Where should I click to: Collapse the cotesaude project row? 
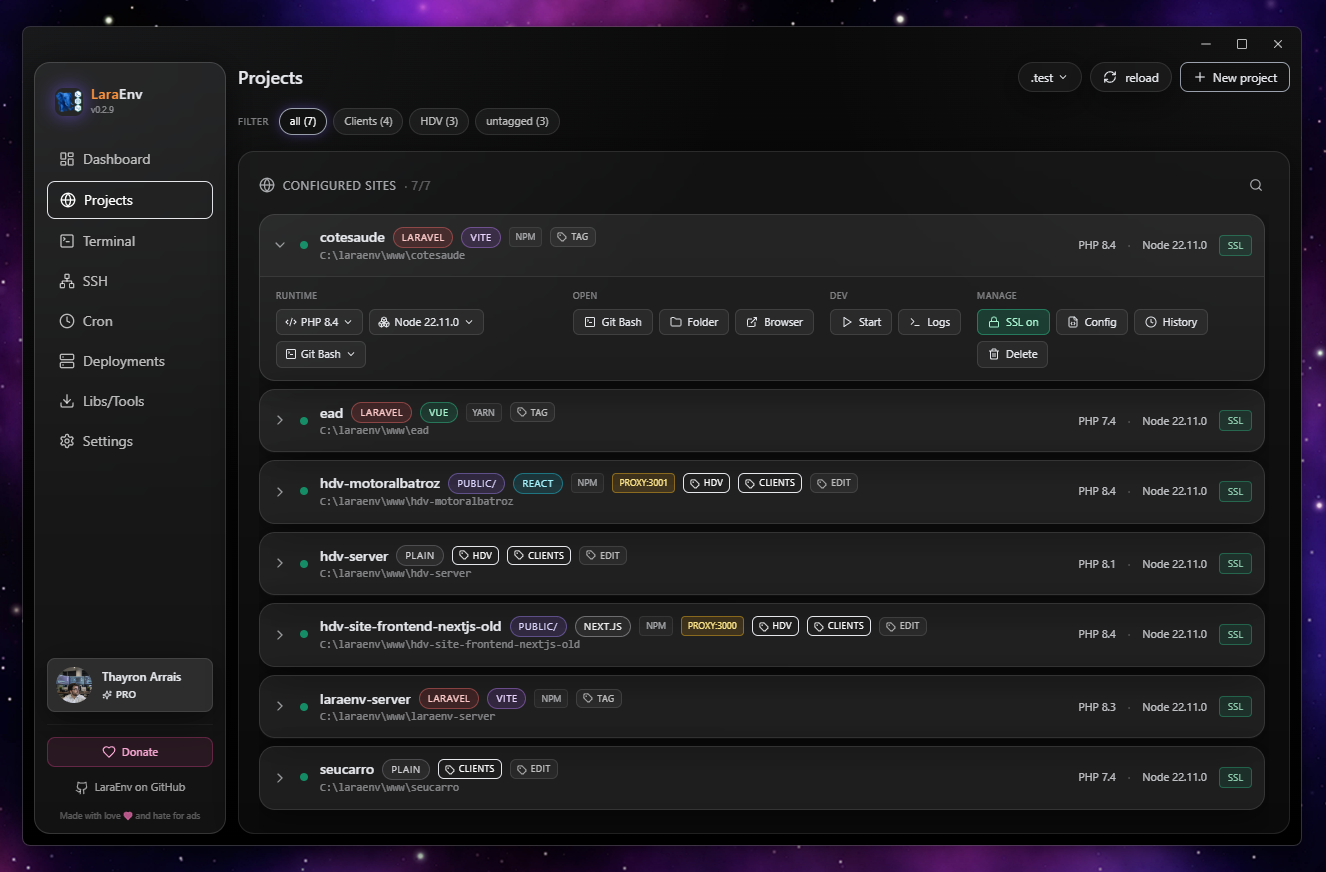point(280,245)
